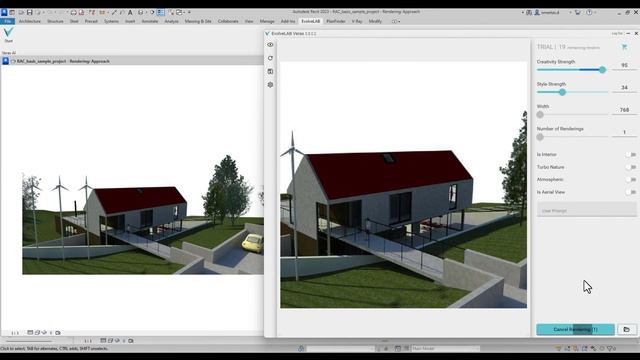Open the Manage ribbon tab
The height and width of the screenshot is (360, 640).
(x=267, y=21)
